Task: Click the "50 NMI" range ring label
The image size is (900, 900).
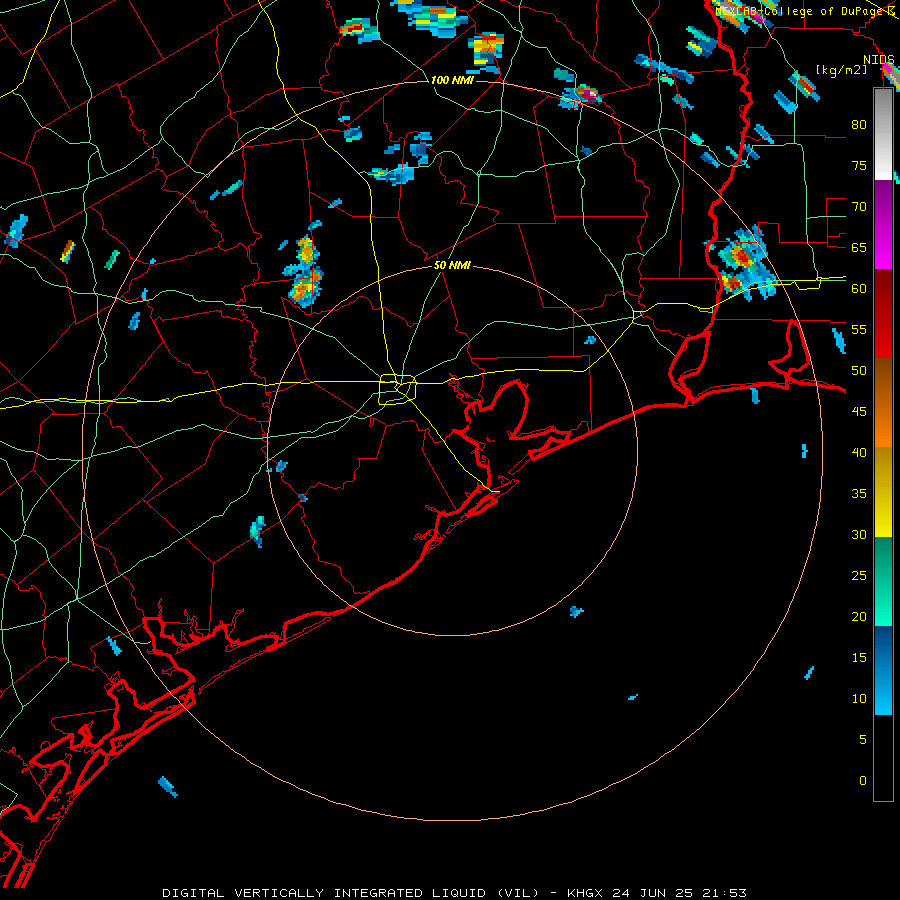Action: point(452,265)
